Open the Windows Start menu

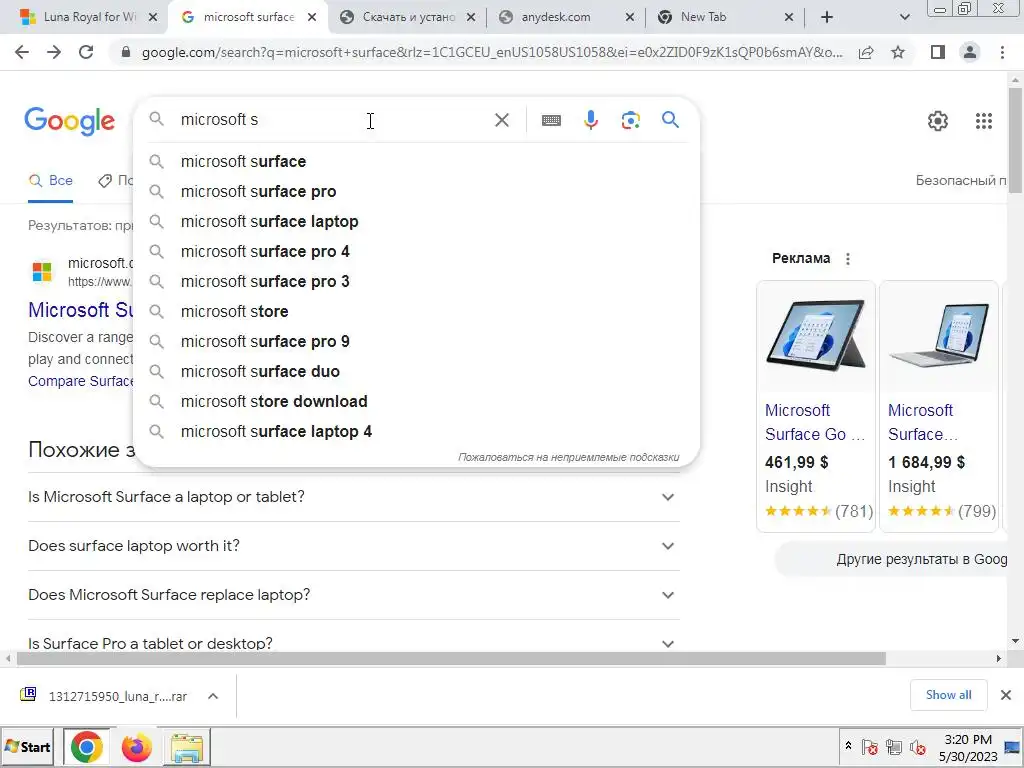pos(27,746)
